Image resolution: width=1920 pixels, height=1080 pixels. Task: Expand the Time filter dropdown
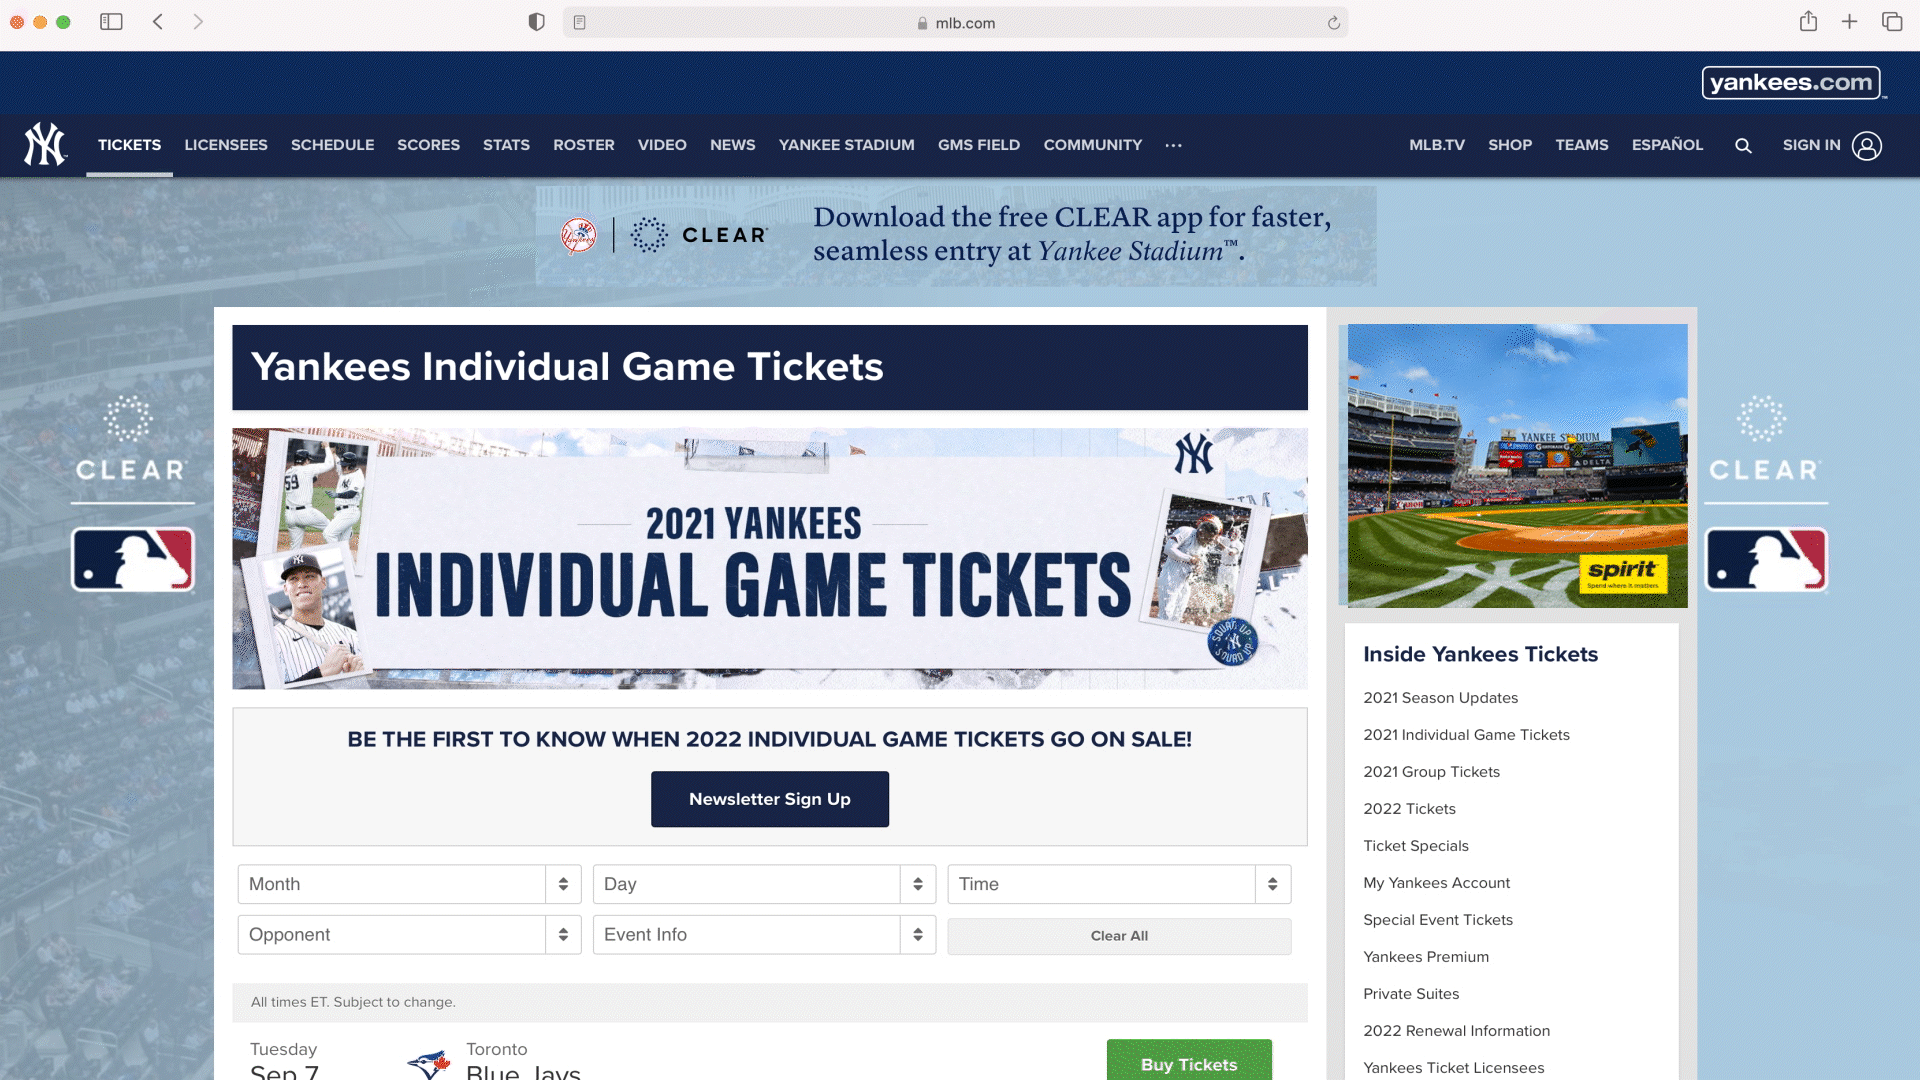[1119, 884]
